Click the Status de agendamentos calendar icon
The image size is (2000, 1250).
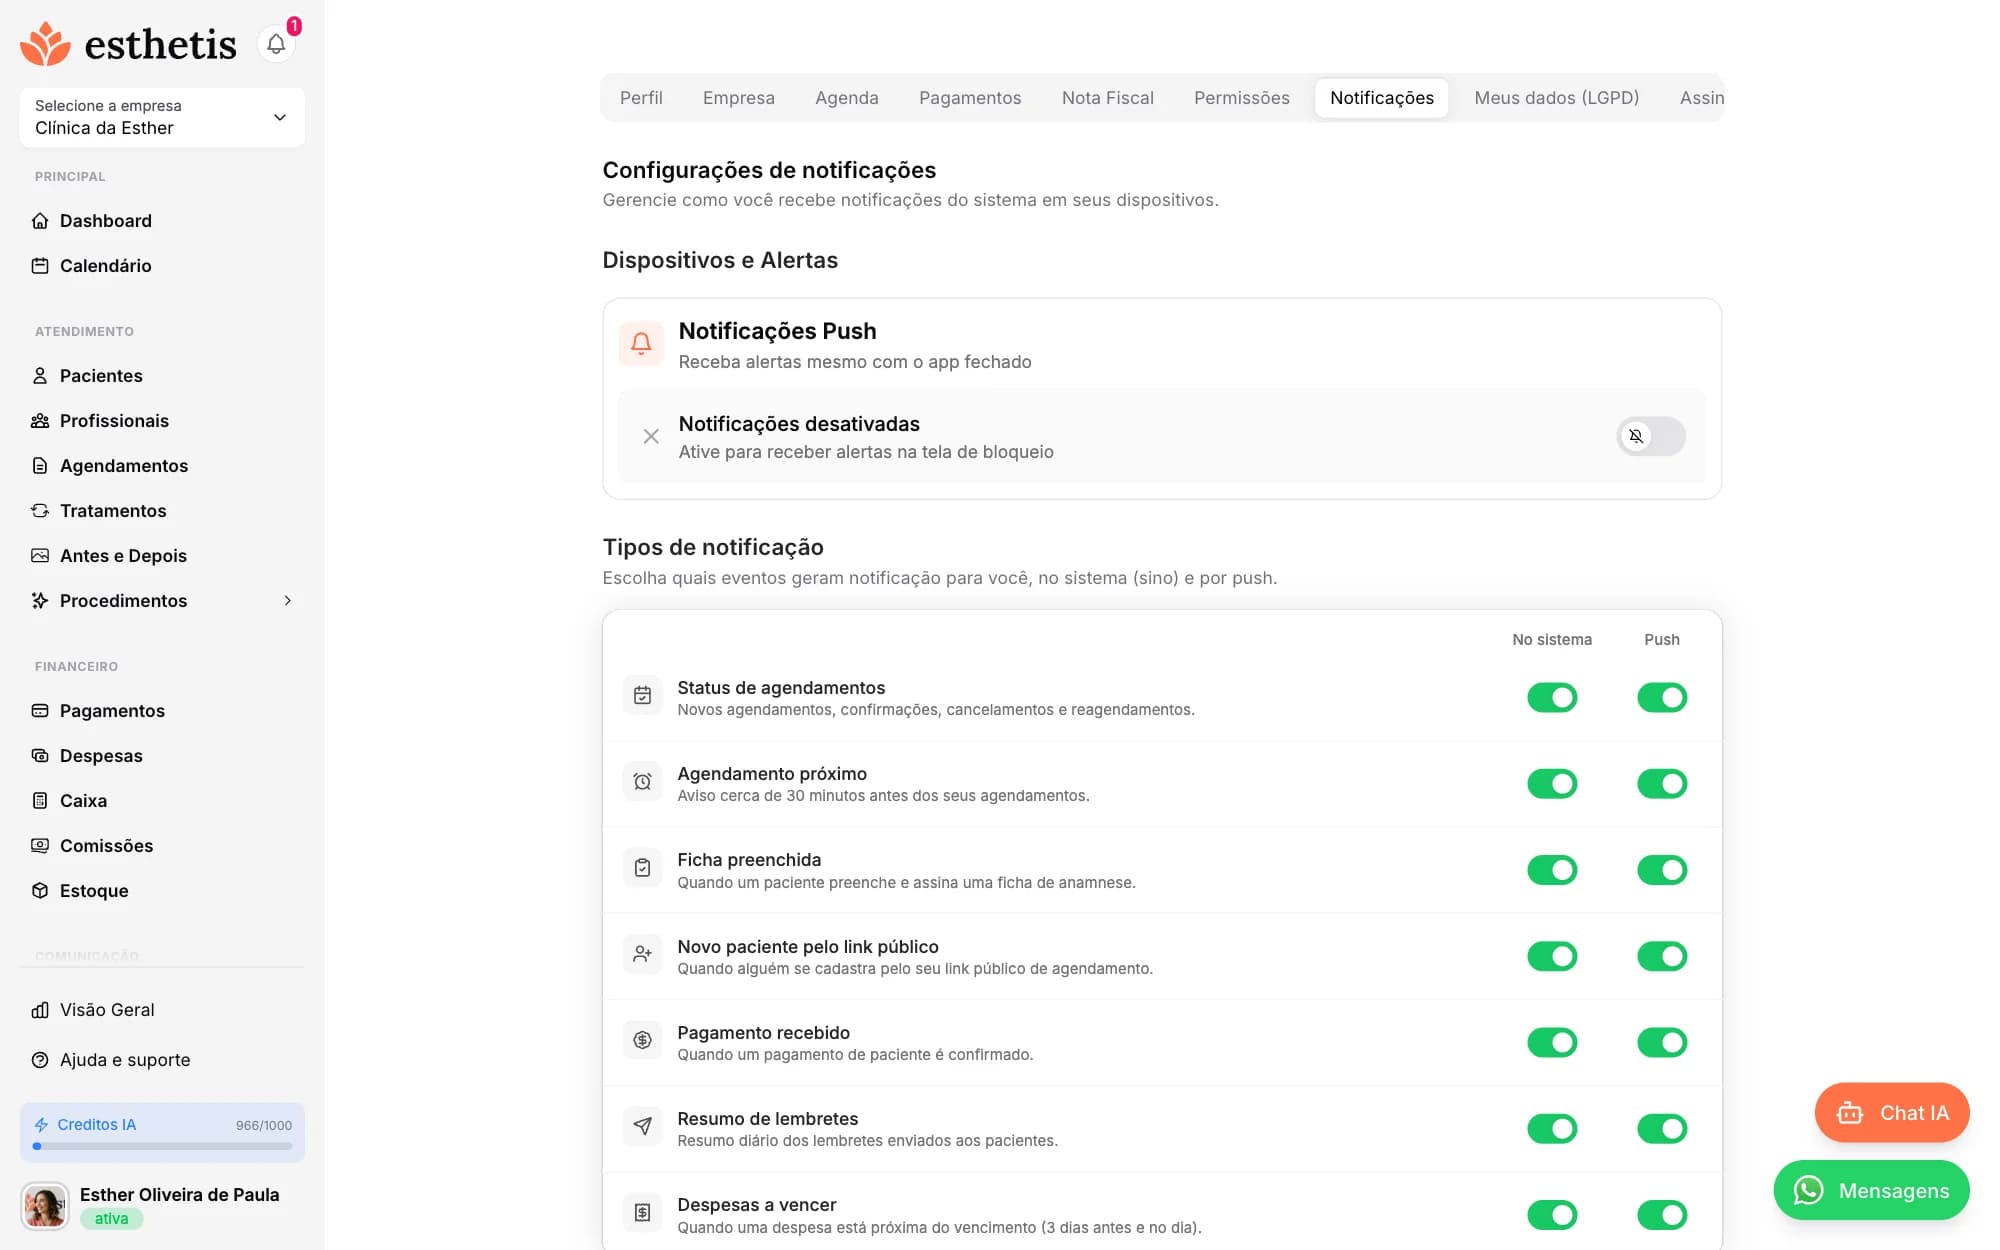[x=642, y=696]
